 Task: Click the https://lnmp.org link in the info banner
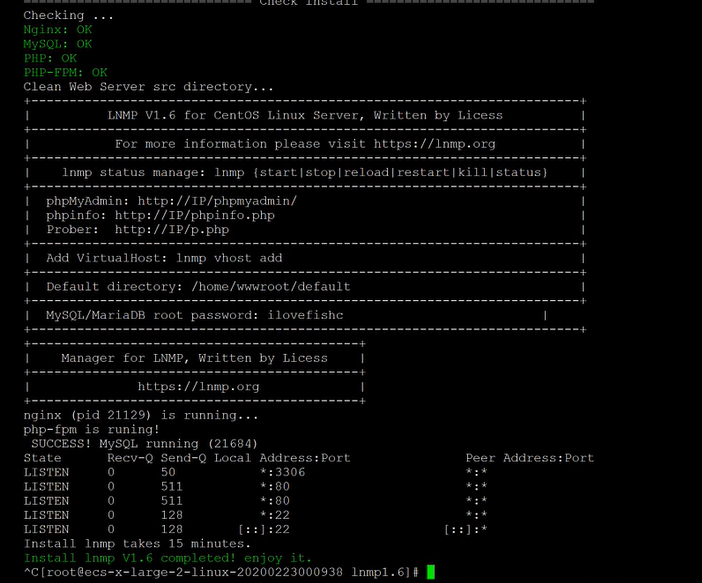434,144
